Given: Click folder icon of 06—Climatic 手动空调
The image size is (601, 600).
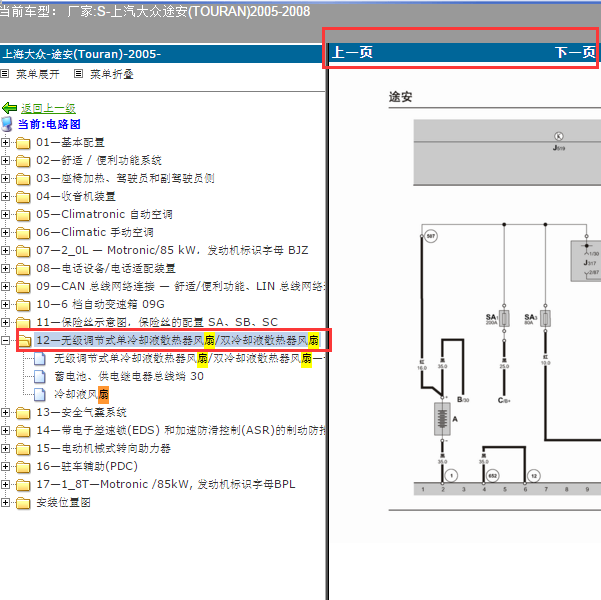Looking at the screenshot, I should (23, 233).
